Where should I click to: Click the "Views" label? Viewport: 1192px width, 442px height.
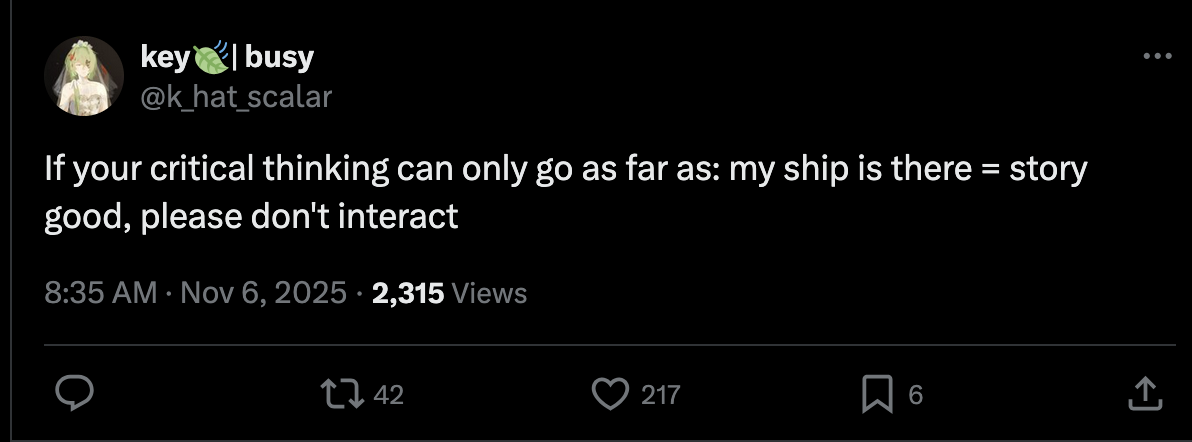(x=489, y=293)
